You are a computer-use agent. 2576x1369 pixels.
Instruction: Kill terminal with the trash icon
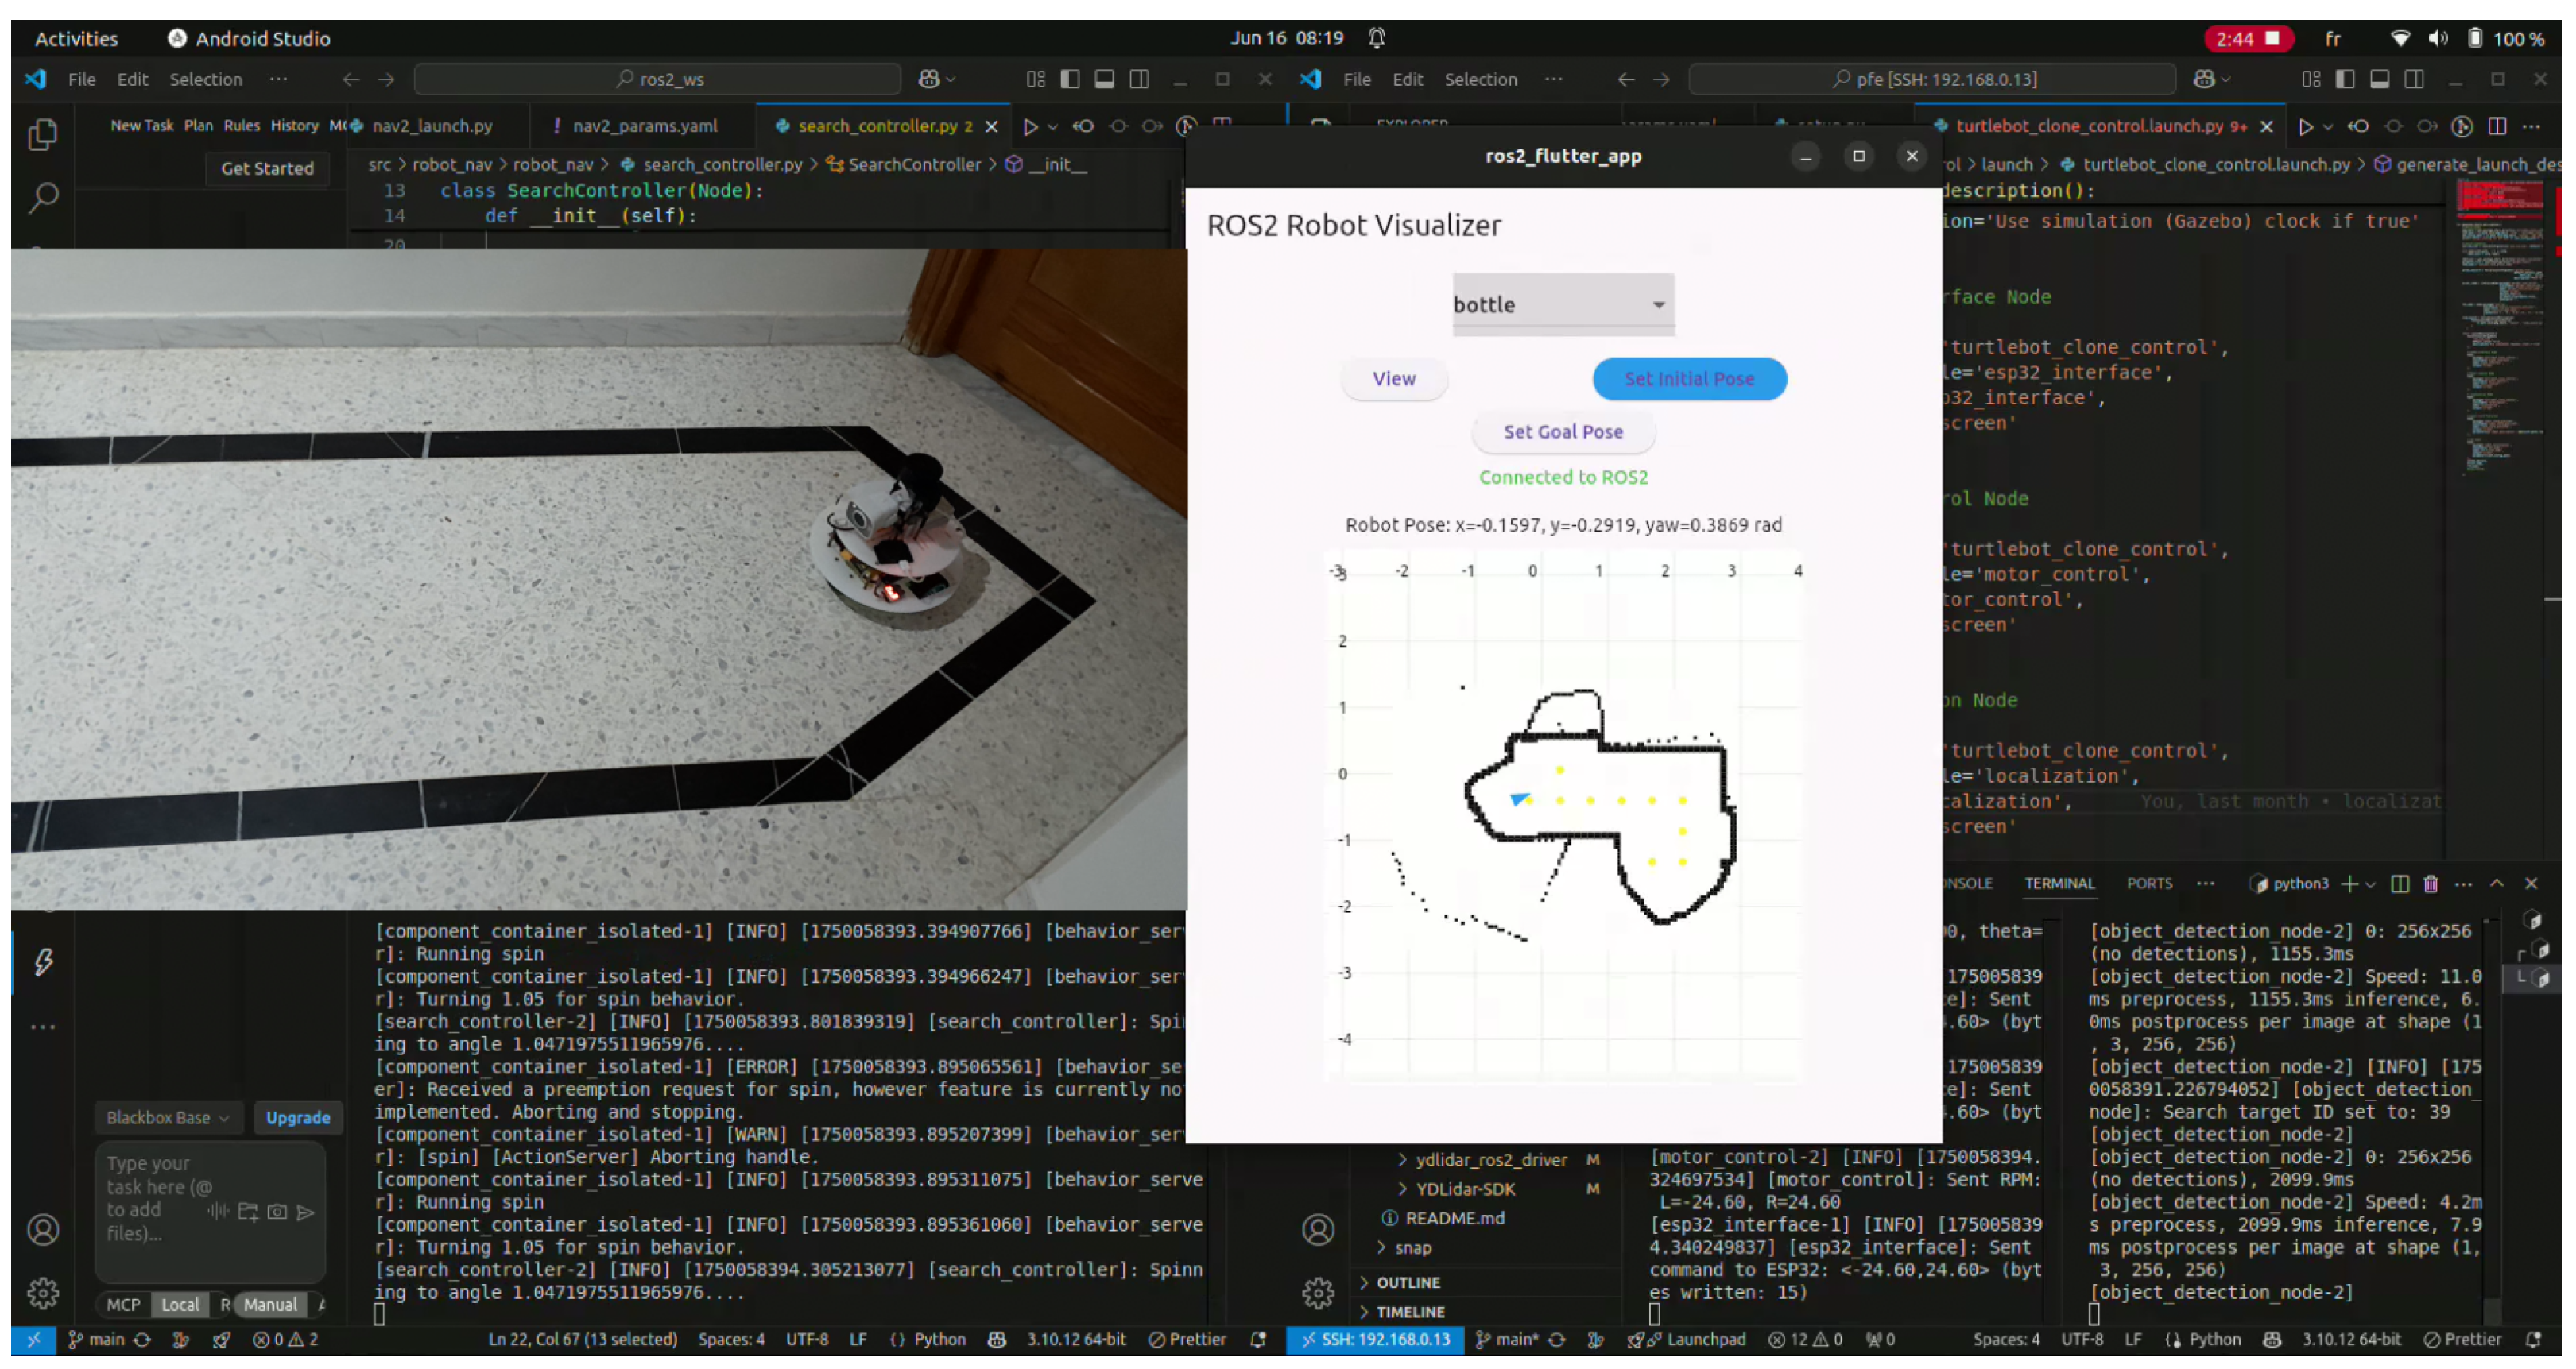click(x=2430, y=884)
